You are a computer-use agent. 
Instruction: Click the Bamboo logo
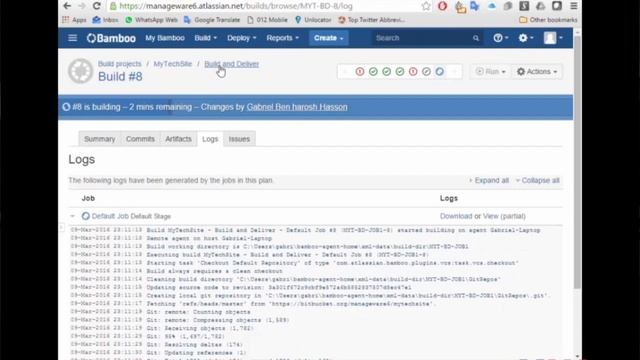[x=111, y=38]
